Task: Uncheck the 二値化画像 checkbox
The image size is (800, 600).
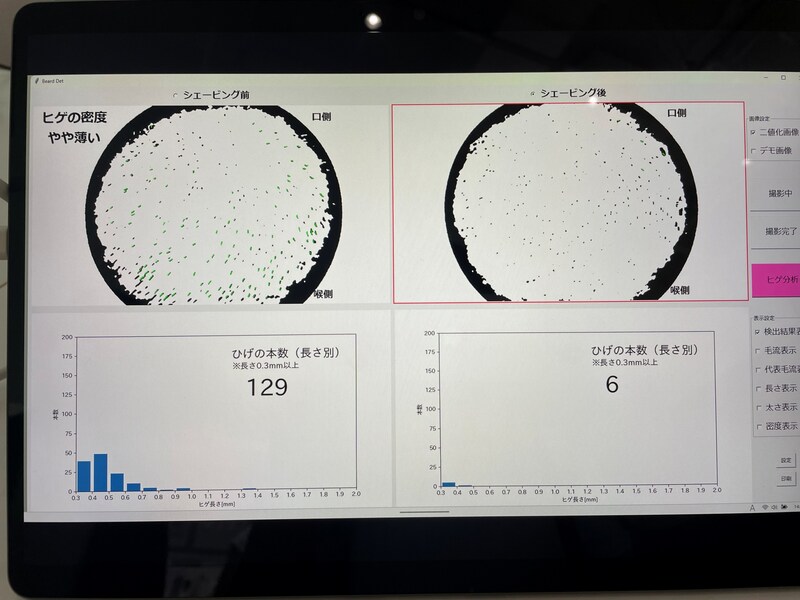Action: pyautogui.click(x=753, y=132)
